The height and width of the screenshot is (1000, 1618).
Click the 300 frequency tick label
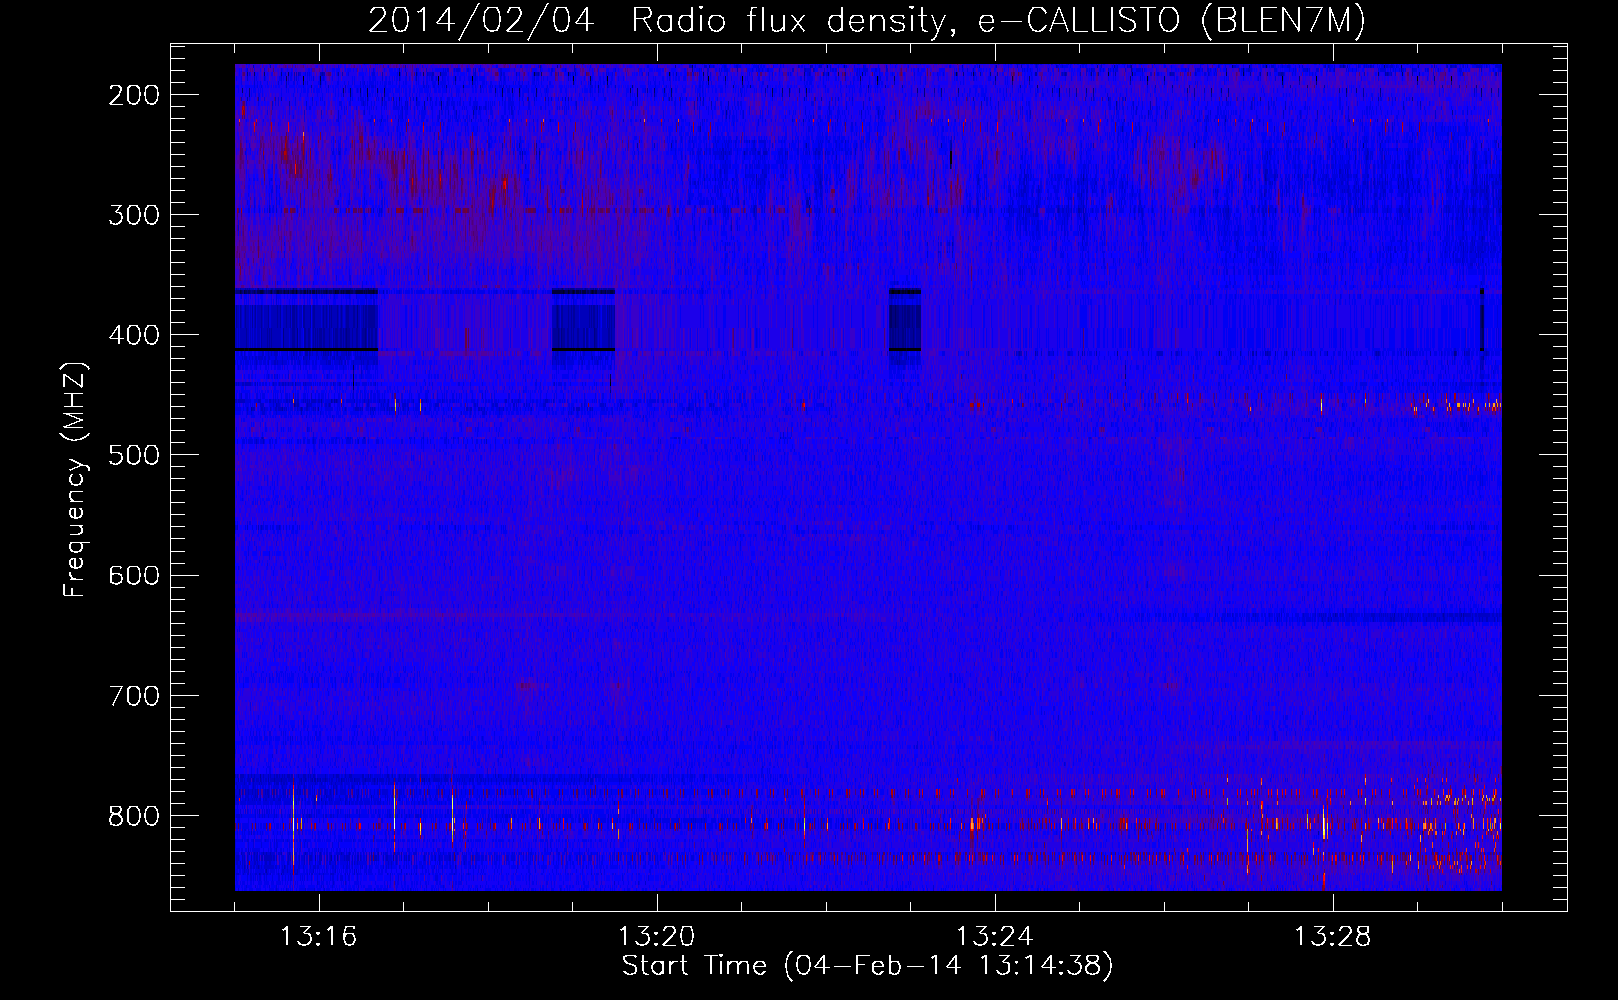click(x=134, y=215)
